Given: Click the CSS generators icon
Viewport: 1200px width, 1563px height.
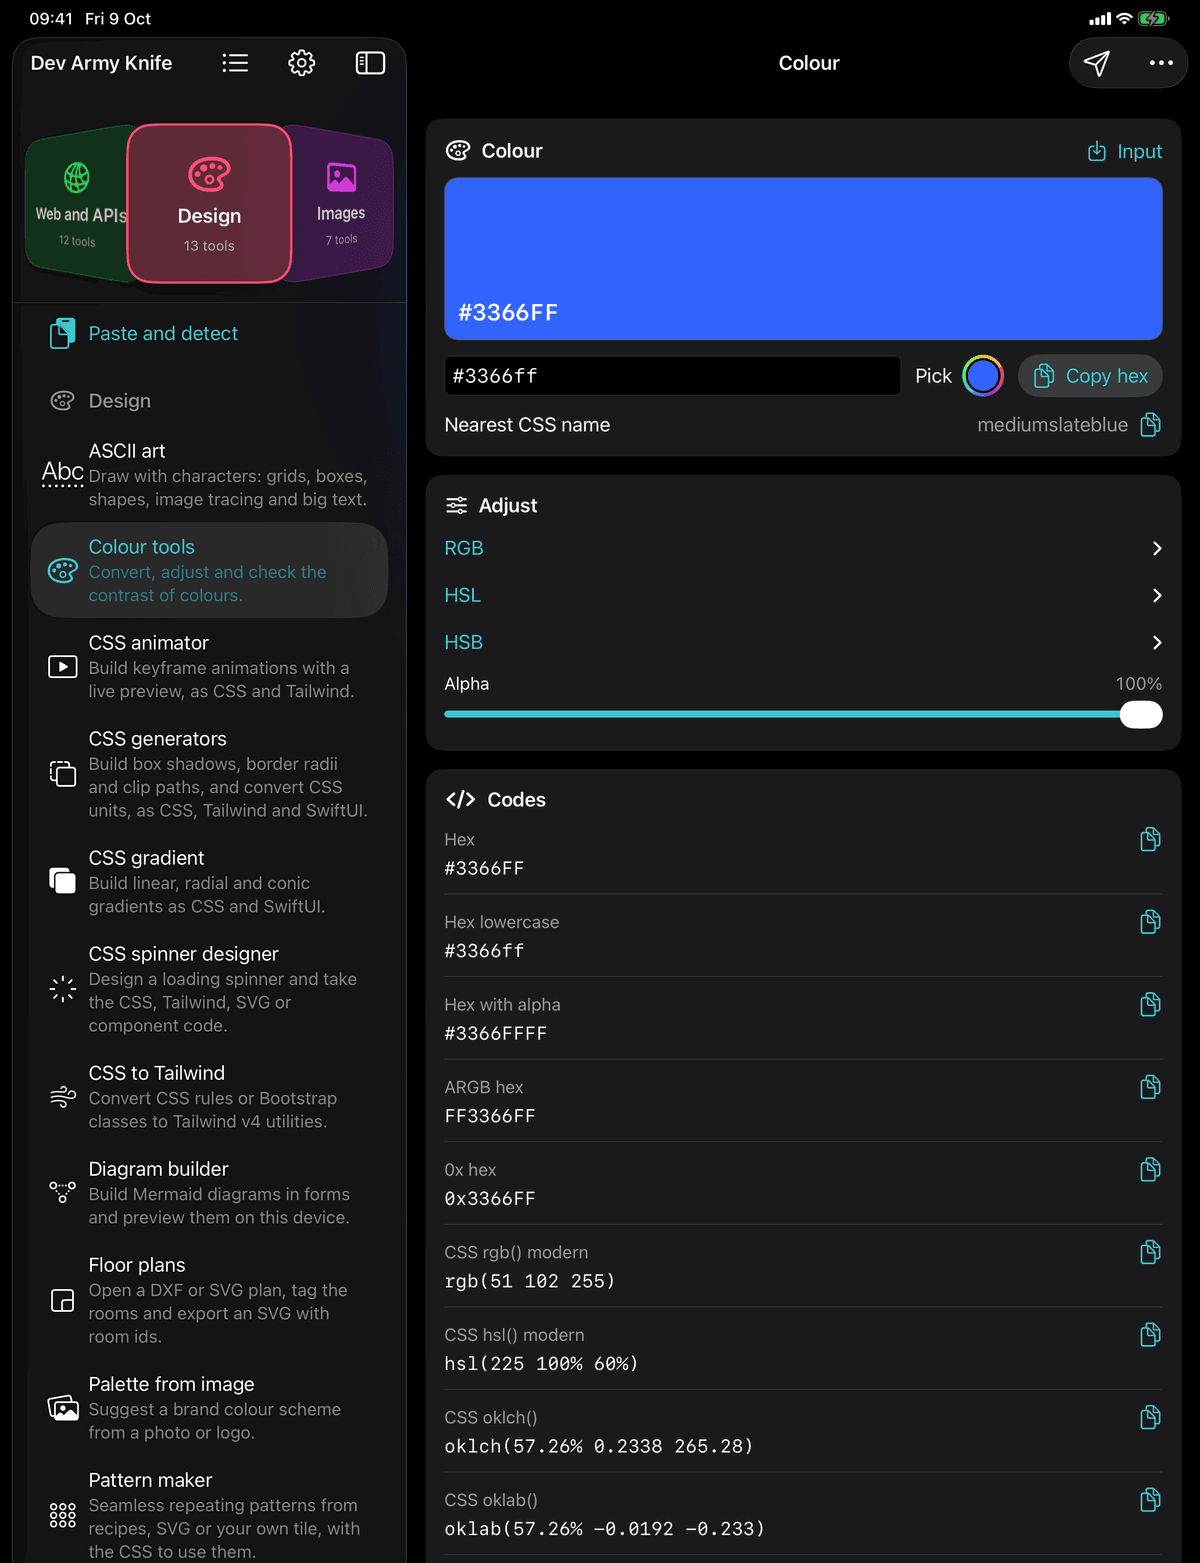Looking at the screenshot, I should (x=63, y=774).
